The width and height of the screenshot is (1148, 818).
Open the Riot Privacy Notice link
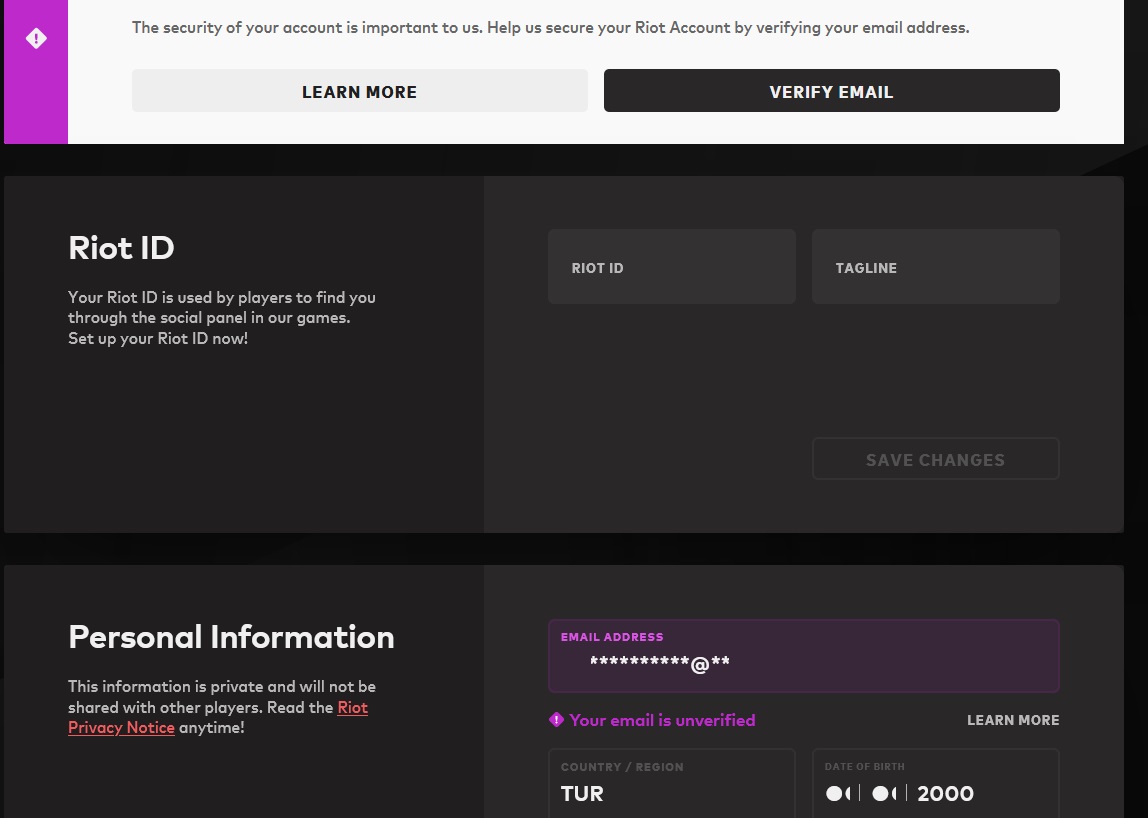coord(217,718)
